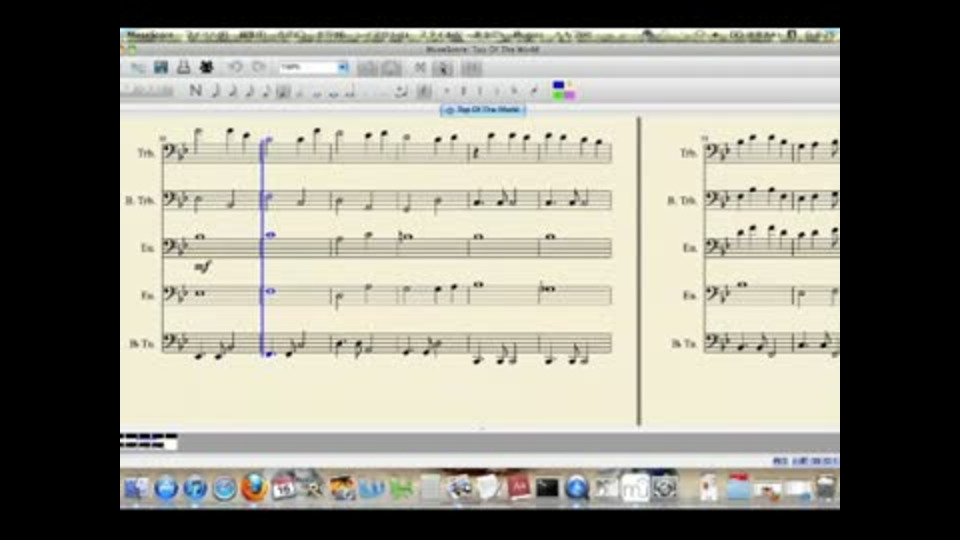Click the B. Trb. staff label on first page
The height and width of the screenshot is (540, 960).
(x=140, y=200)
